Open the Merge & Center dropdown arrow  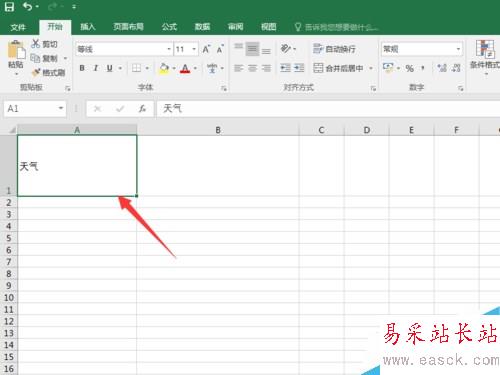371,68
